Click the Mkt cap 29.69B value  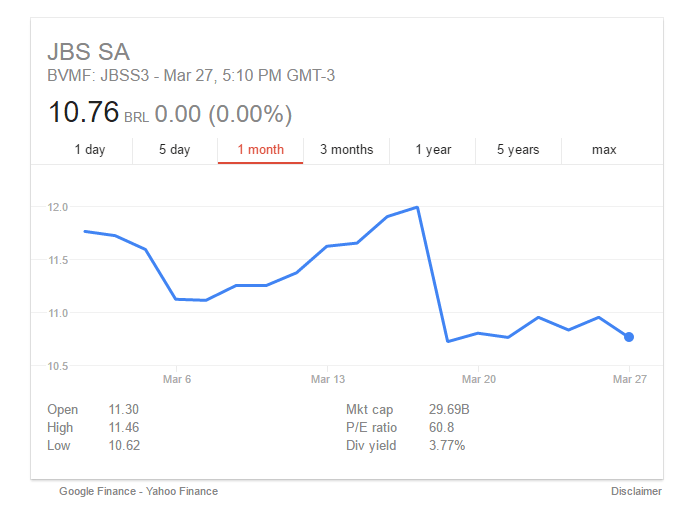tap(449, 409)
